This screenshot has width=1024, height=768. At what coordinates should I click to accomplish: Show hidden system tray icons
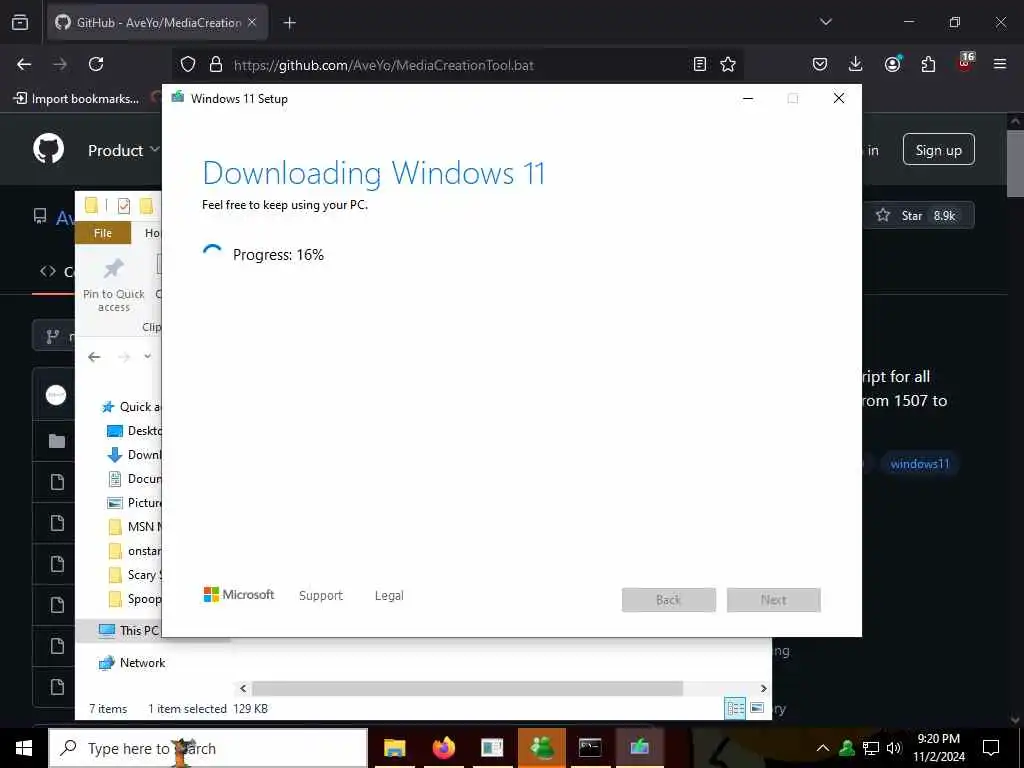click(823, 748)
